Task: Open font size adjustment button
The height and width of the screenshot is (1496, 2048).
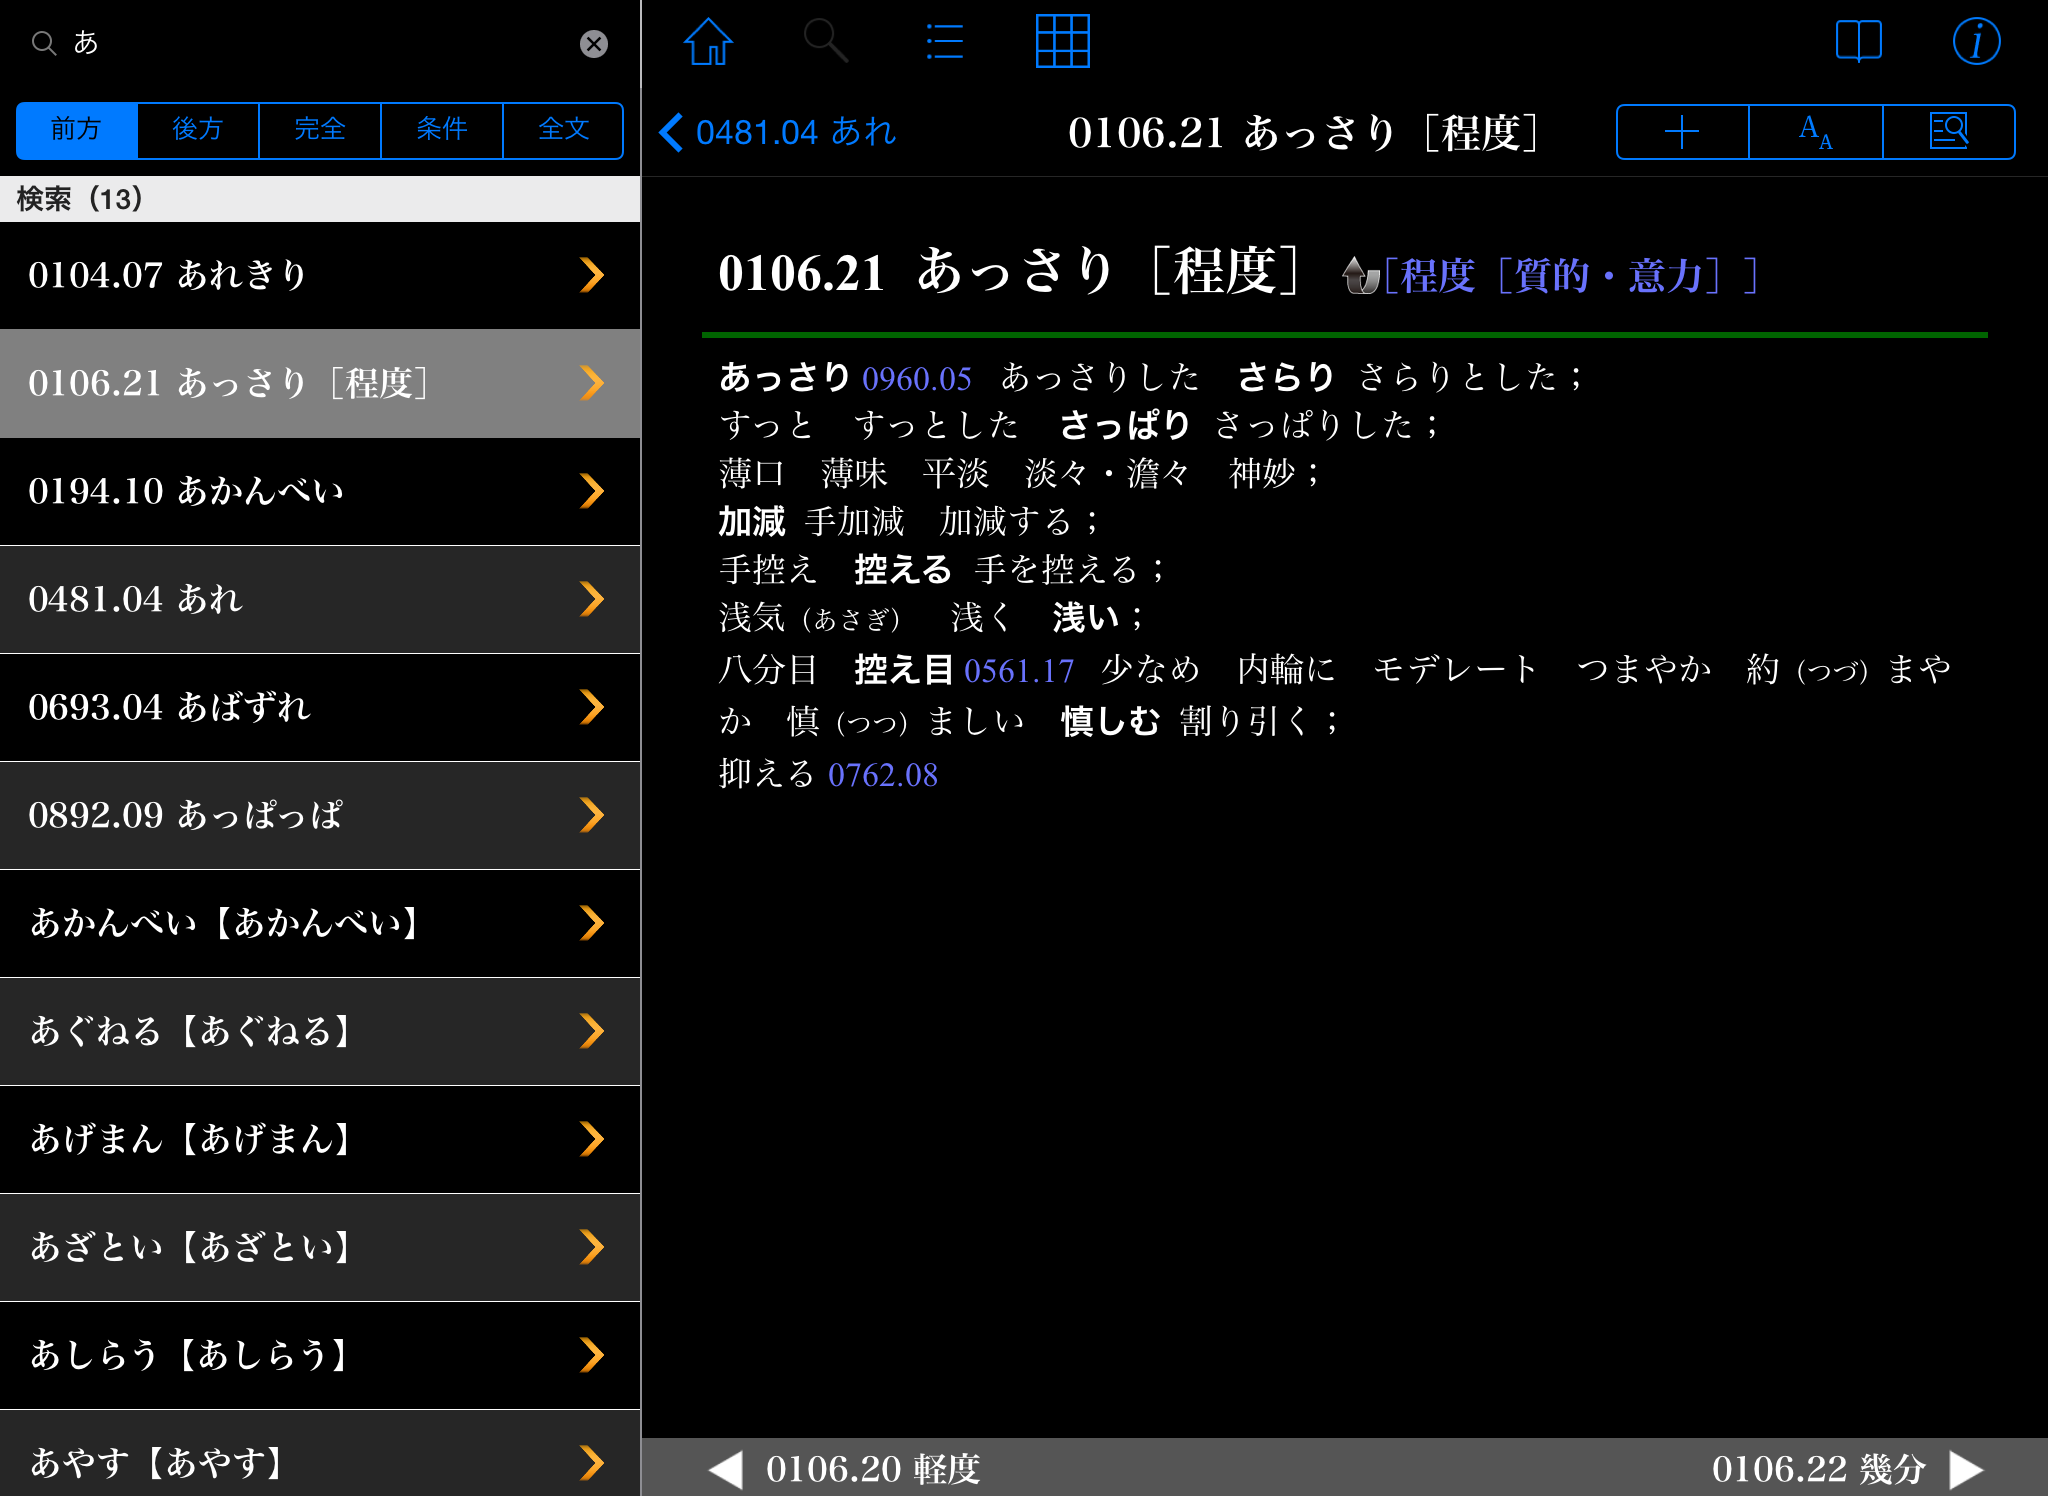Action: click(1815, 132)
